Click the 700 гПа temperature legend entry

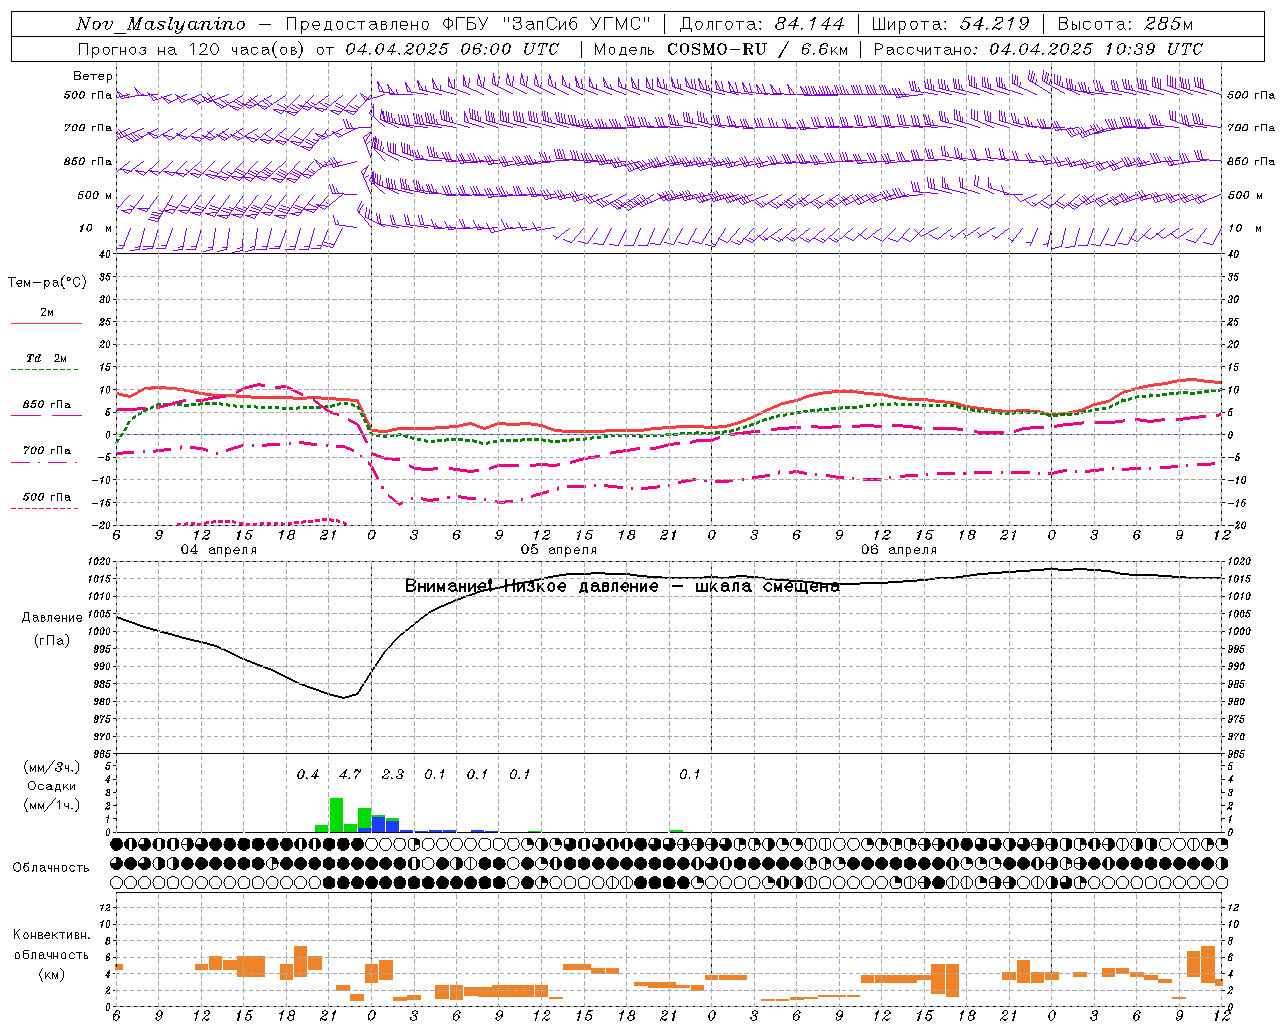coord(46,451)
